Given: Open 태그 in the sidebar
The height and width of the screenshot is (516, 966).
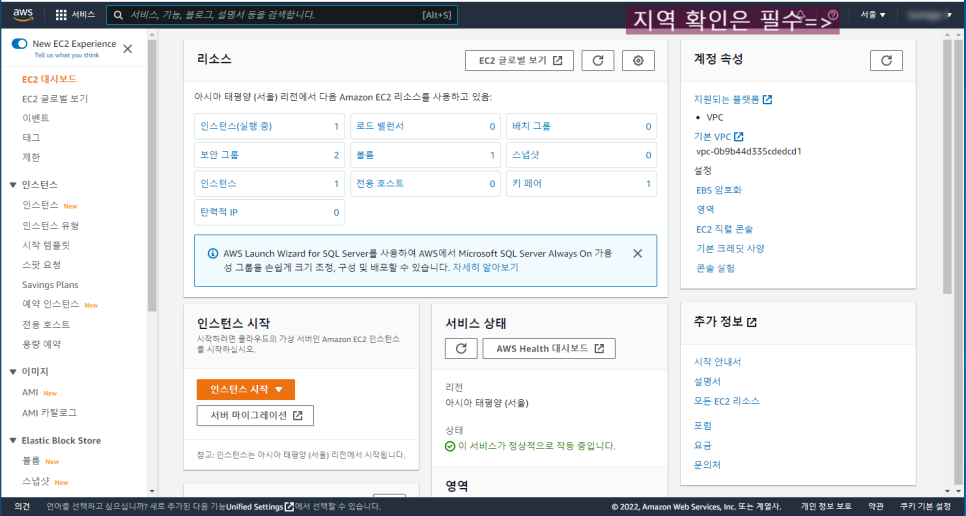Looking at the screenshot, I should click(31, 137).
